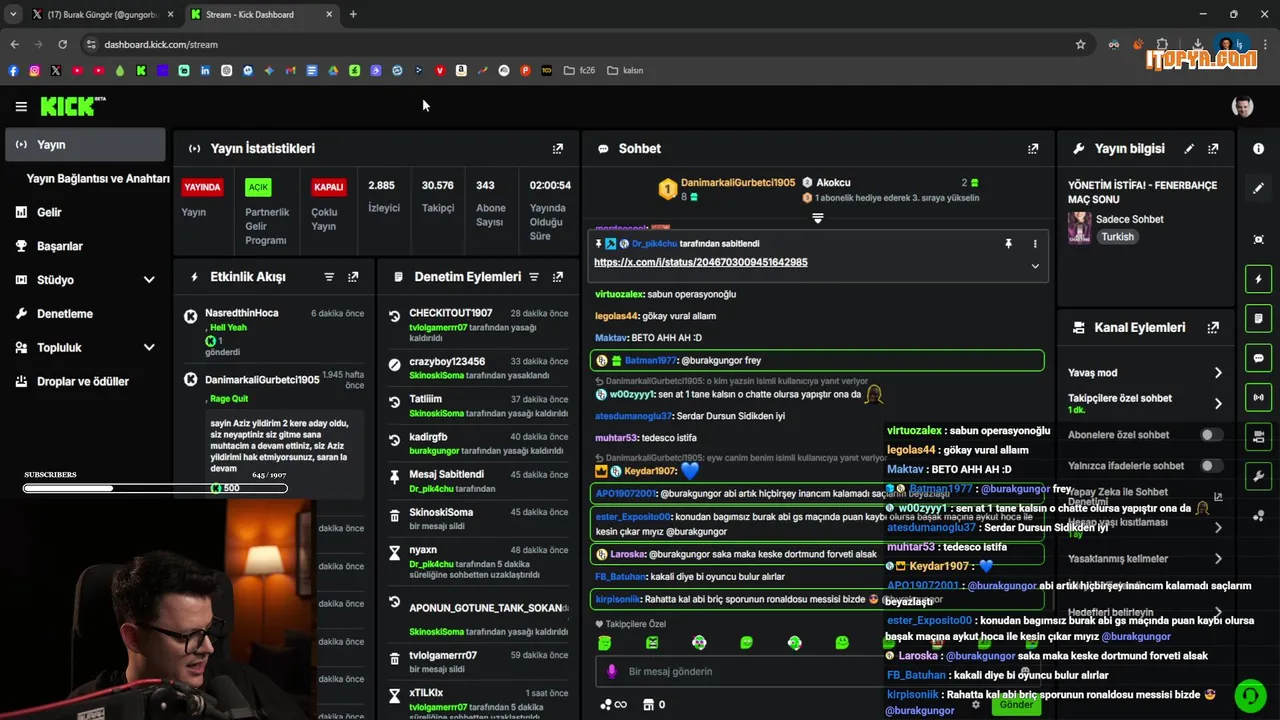Click the KICK logo
This screenshot has height=720, width=1280.
[73, 106]
